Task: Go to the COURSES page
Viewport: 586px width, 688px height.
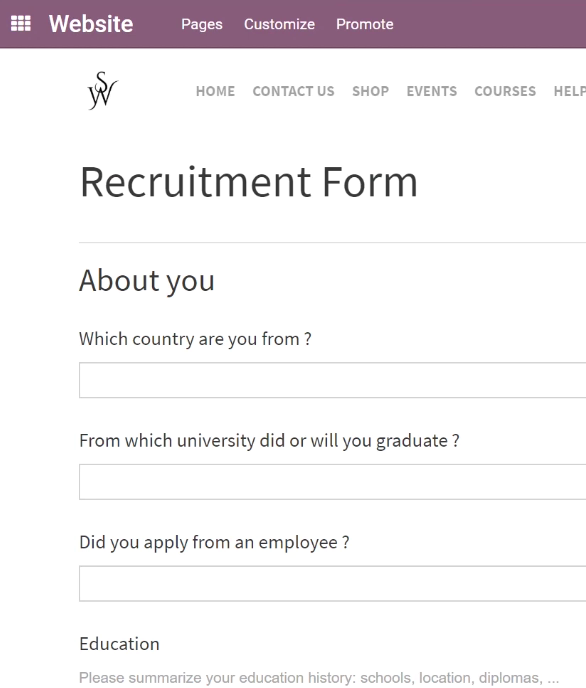Action: pos(505,91)
